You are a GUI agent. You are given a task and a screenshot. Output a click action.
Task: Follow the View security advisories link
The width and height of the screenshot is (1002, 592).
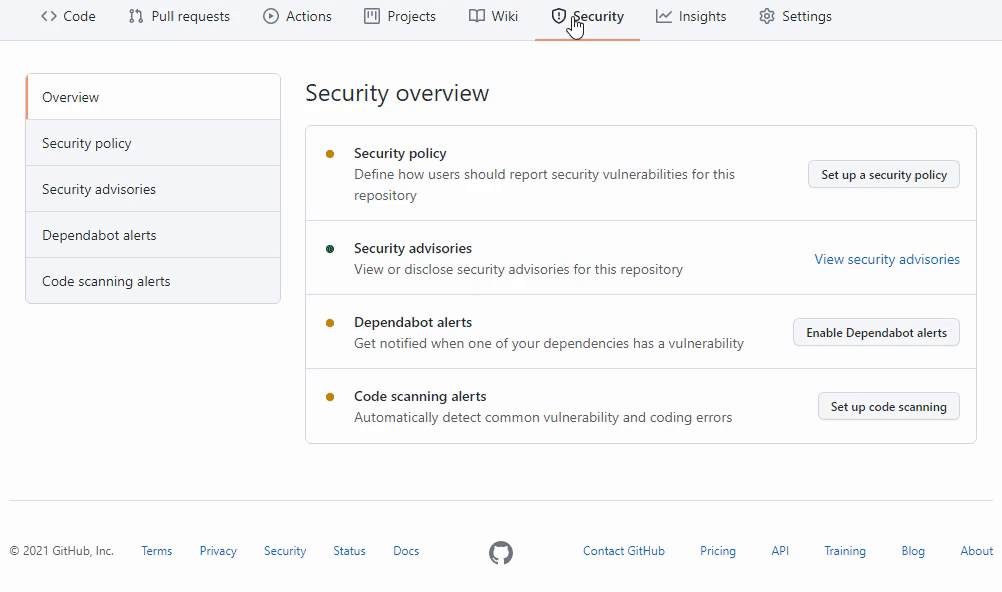tap(886, 259)
